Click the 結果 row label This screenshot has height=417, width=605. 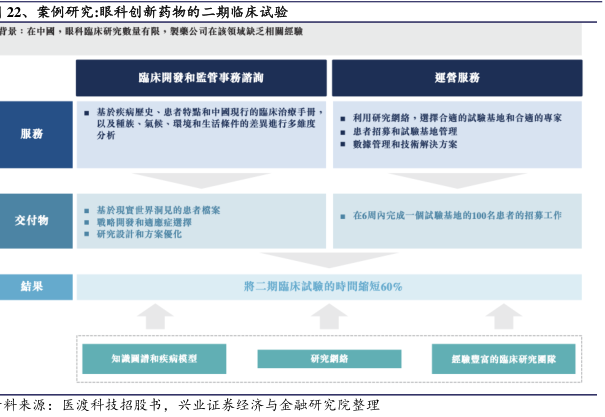click(32, 286)
